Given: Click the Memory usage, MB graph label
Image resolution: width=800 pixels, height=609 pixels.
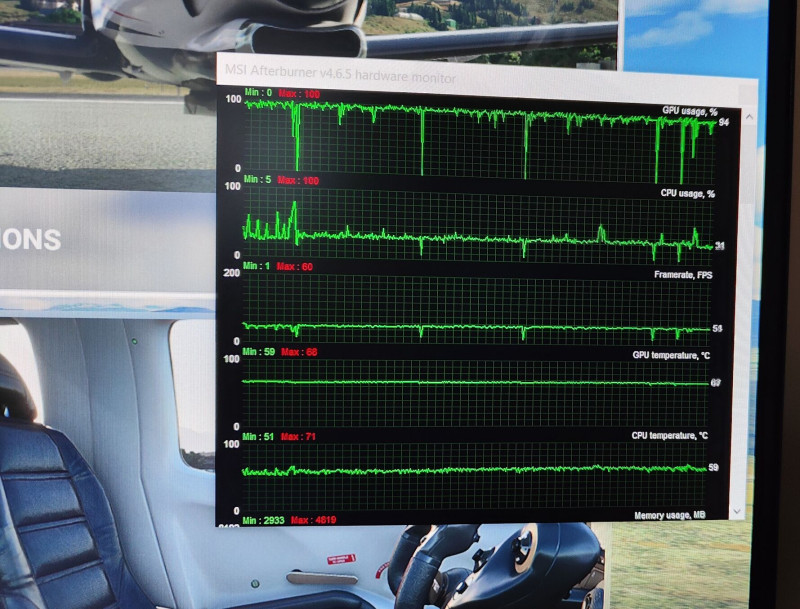Looking at the screenshot, I should pos(669,515).
